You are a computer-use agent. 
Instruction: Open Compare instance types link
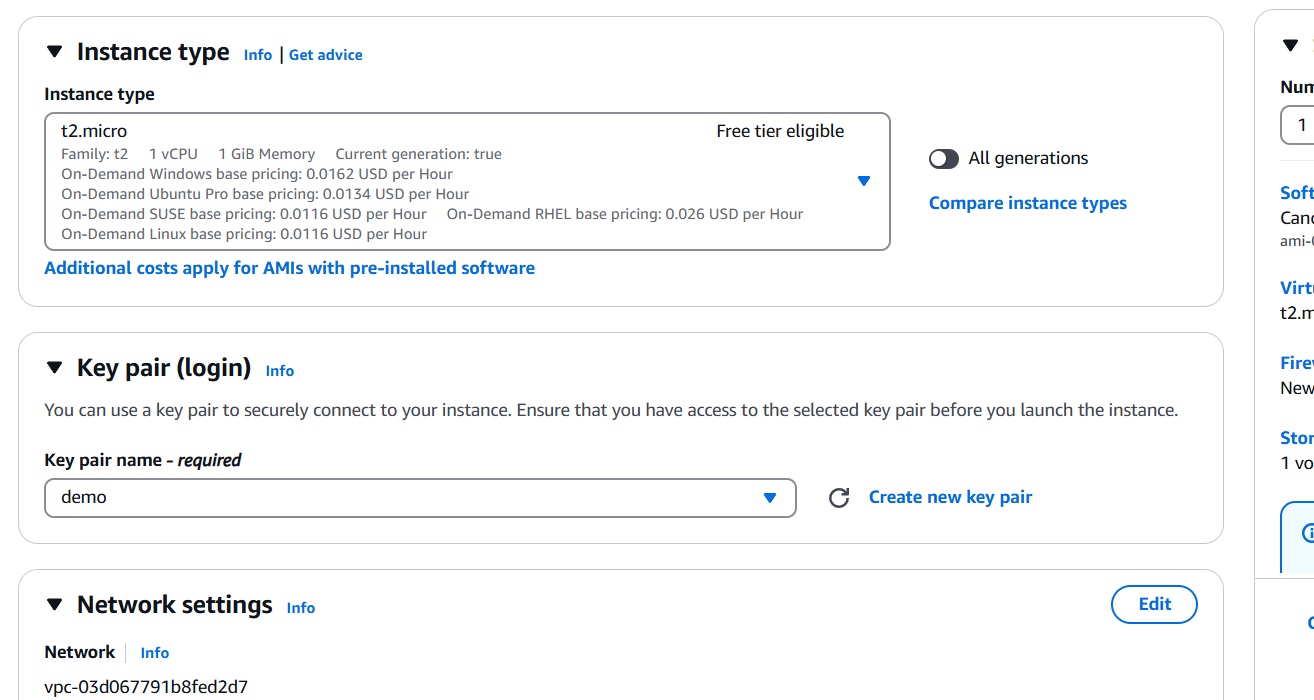click(x=1028, y=203)
